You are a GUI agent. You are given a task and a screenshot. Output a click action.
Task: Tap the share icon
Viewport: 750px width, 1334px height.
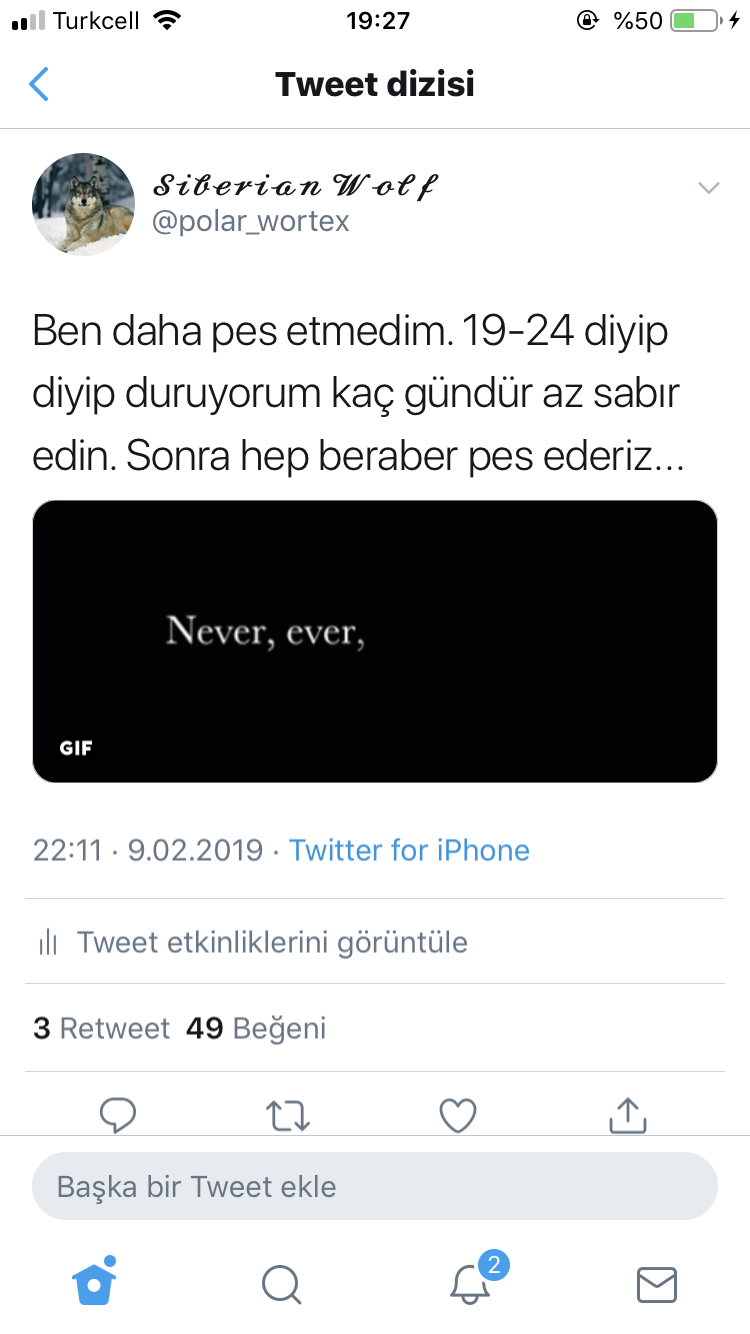click(x=628, y=1115)
